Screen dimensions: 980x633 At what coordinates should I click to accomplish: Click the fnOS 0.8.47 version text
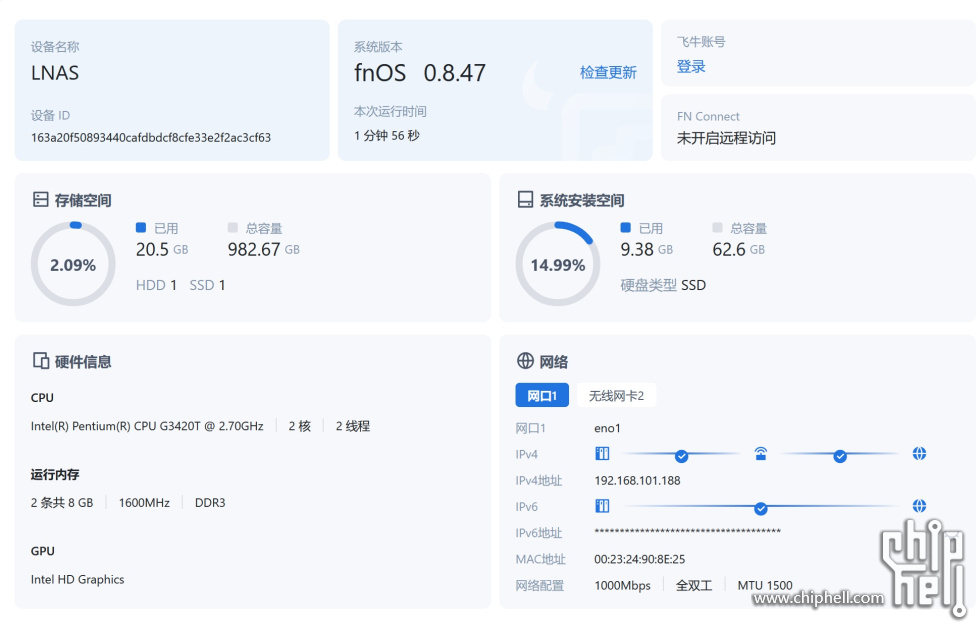click(420, 73)
